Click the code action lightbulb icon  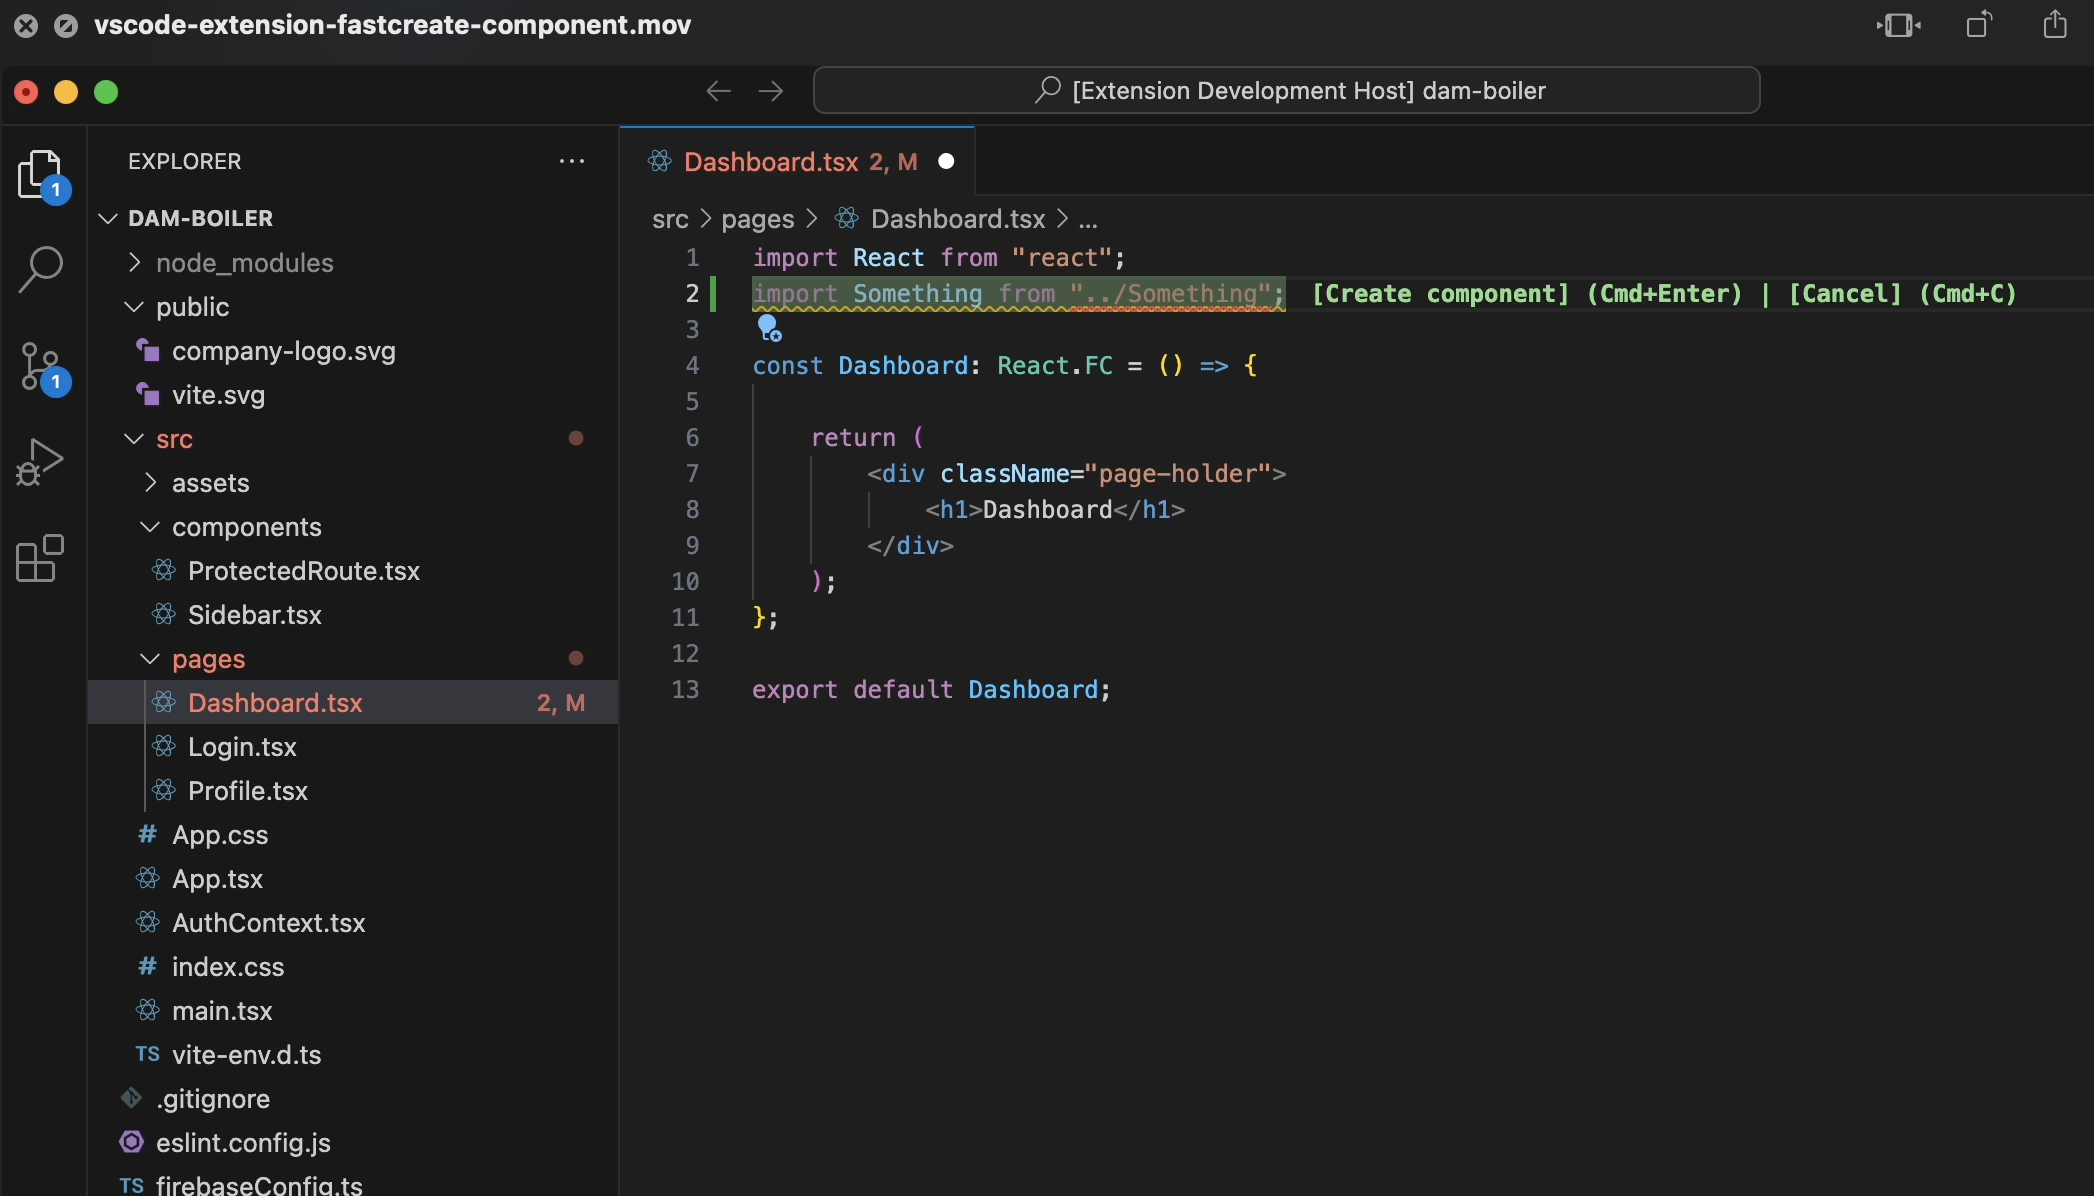(x=769, y=328)
